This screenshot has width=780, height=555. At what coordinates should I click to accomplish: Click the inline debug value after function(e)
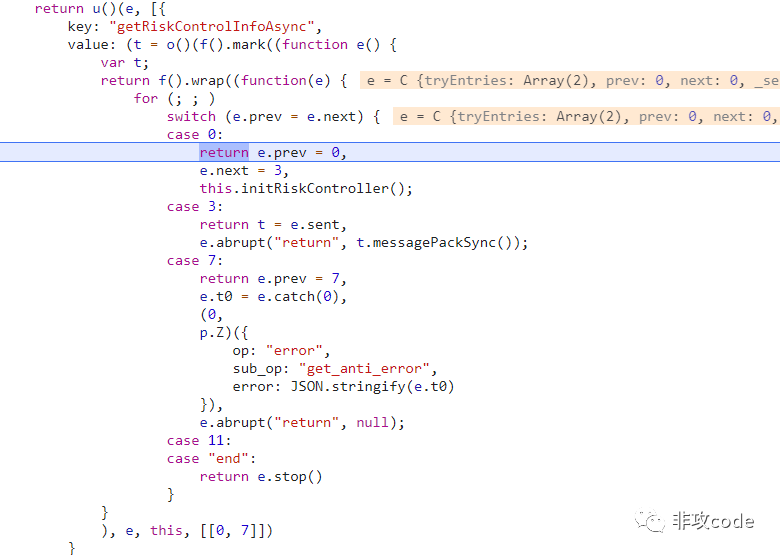[570, 81]
